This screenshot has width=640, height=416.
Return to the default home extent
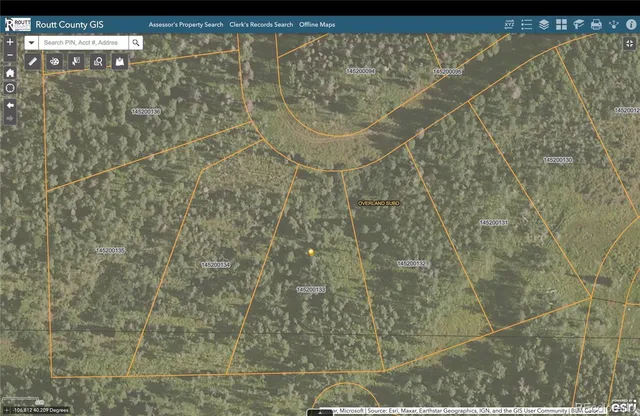click(x=10, y=73)
